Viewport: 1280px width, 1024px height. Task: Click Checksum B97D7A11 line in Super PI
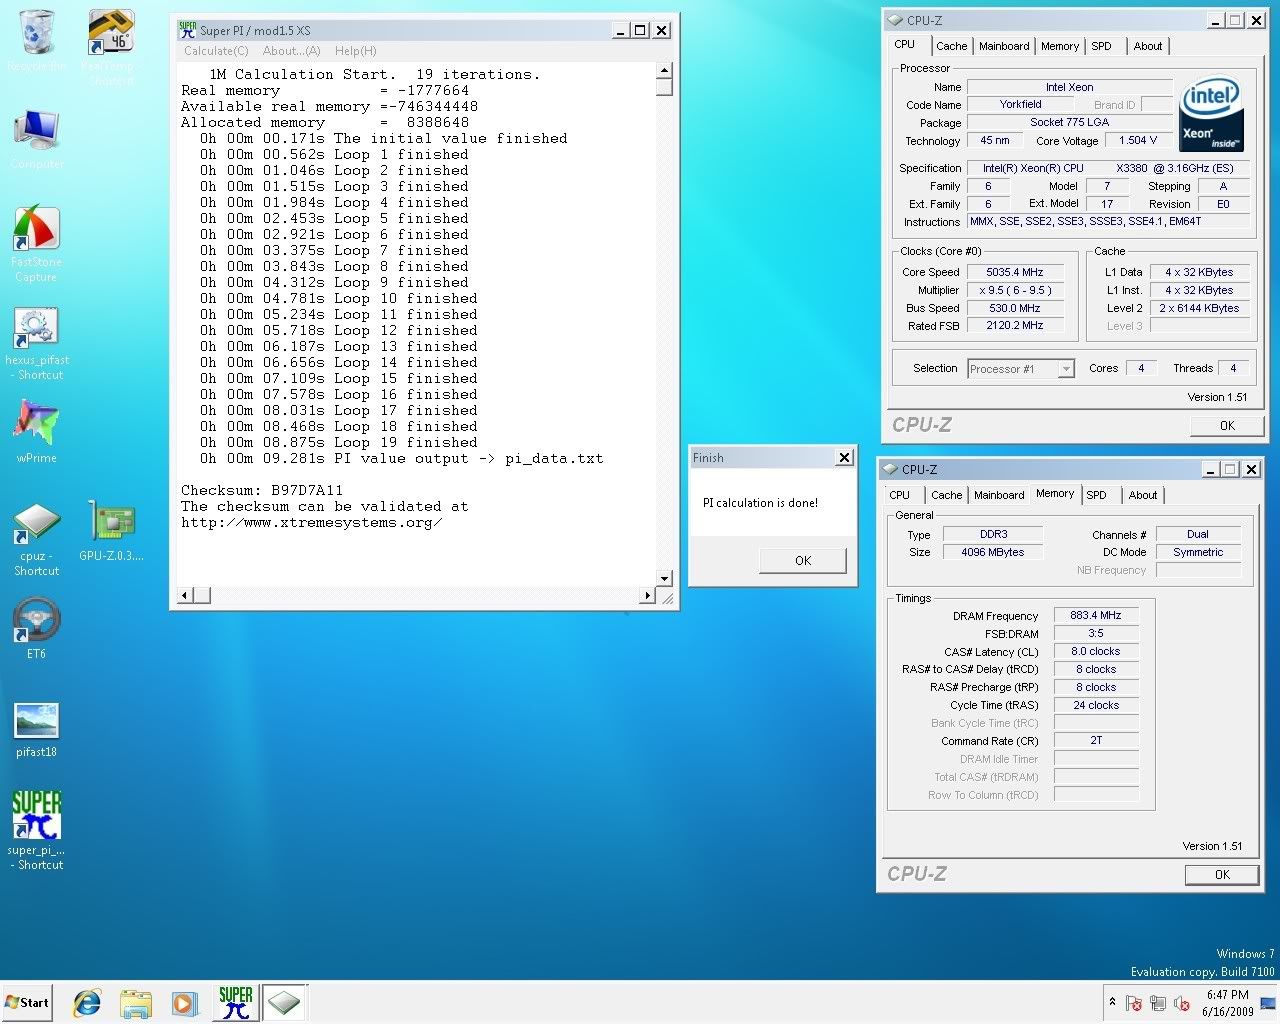(262, 490)
